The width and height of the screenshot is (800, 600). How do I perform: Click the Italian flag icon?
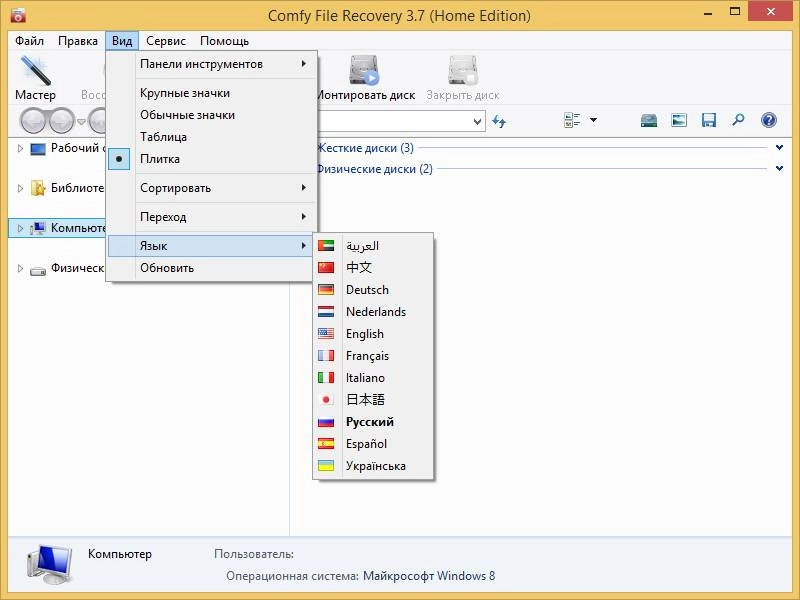(x=326, y=378)
